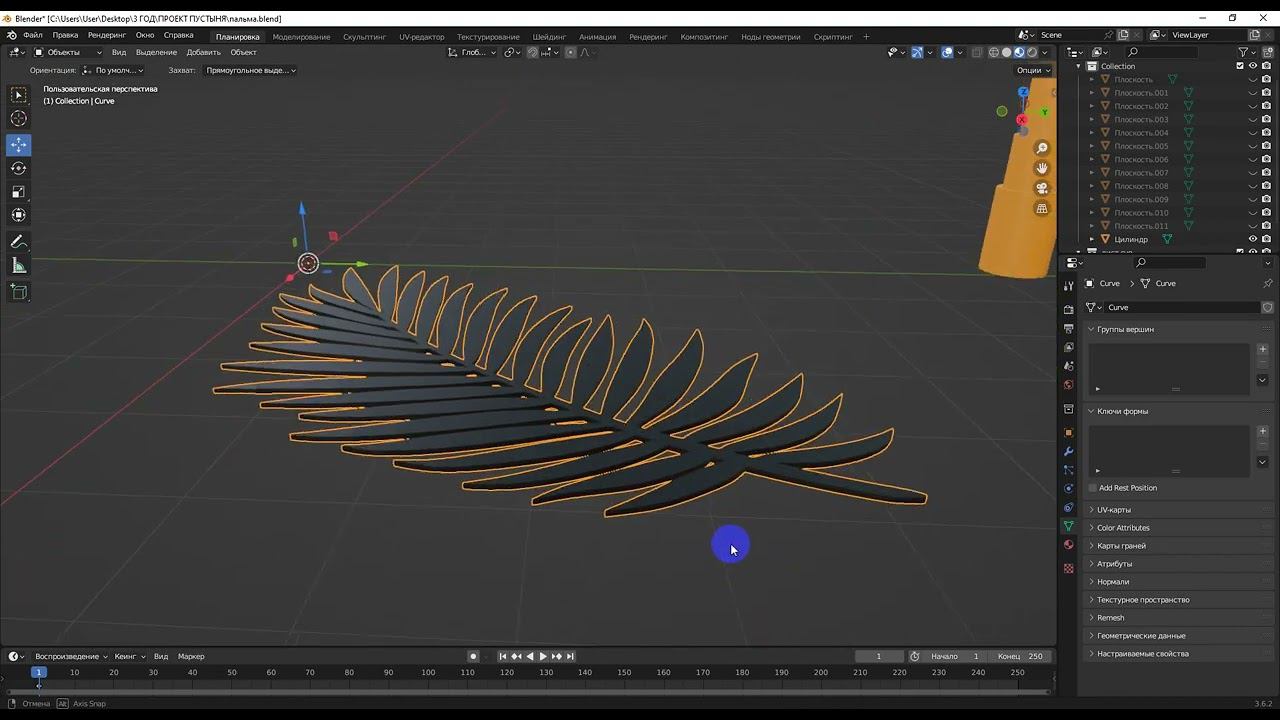1280x720 pixels.
Task: Jump to the timeline end frame
Action: click(x=570, y=656)
